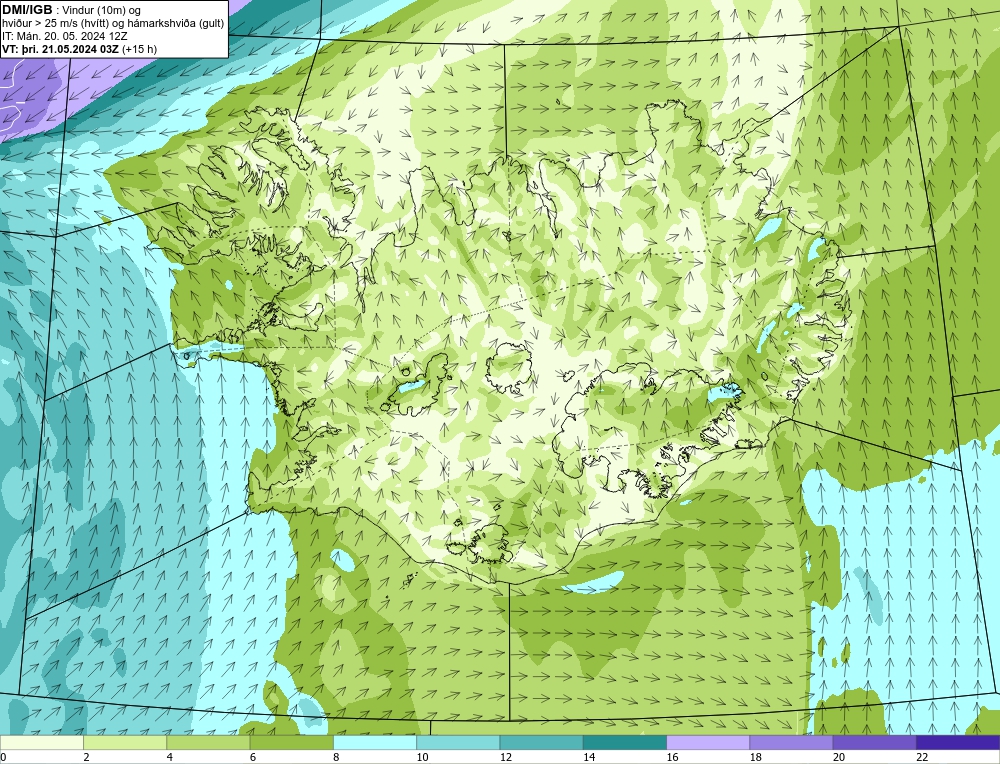This screenshot has height=764, width=1000.
Task: Click the 18–20 m/s purple legend swatch
Action: point(791,743)
